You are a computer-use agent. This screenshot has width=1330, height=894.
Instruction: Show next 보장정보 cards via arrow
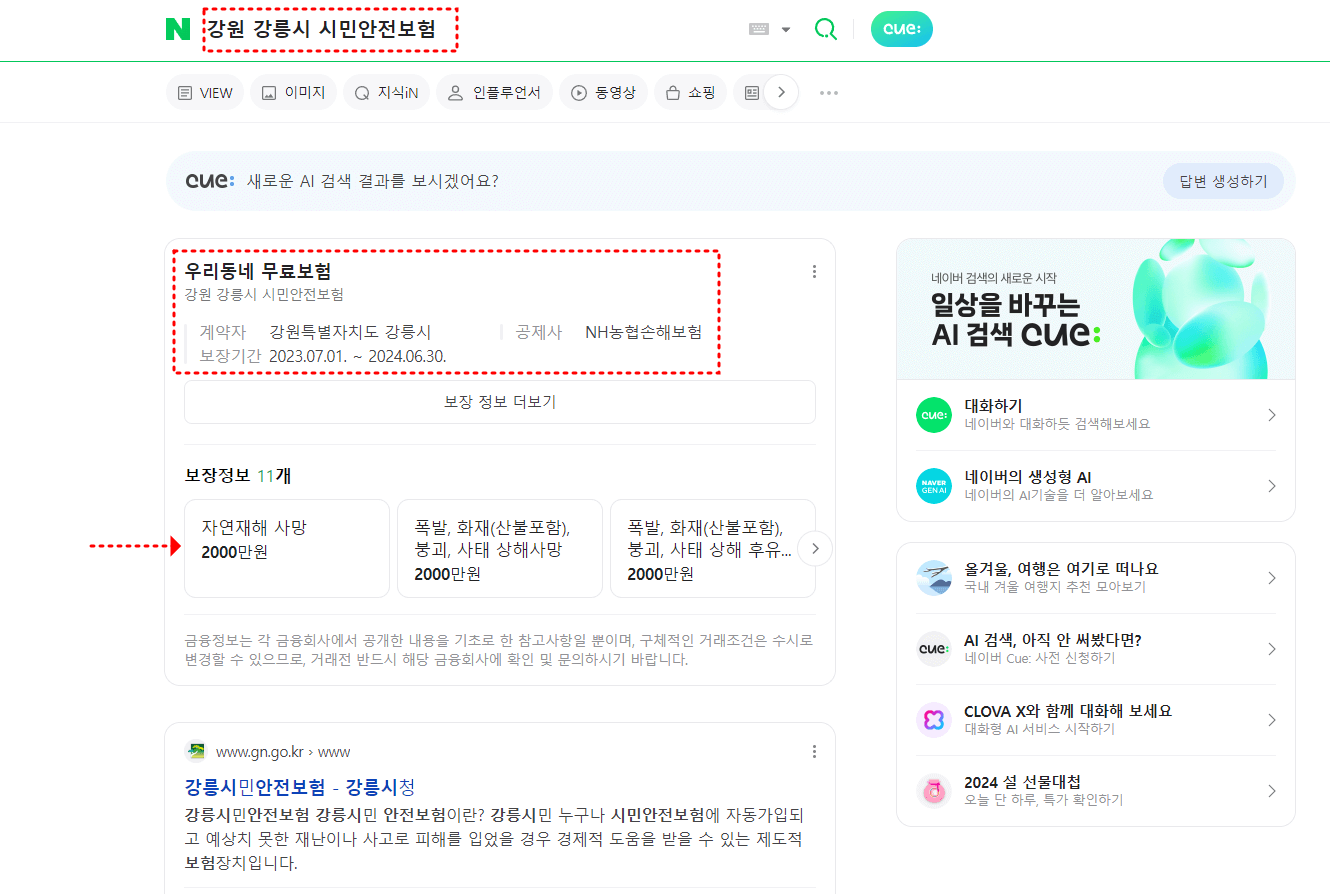tap(815, 548)
